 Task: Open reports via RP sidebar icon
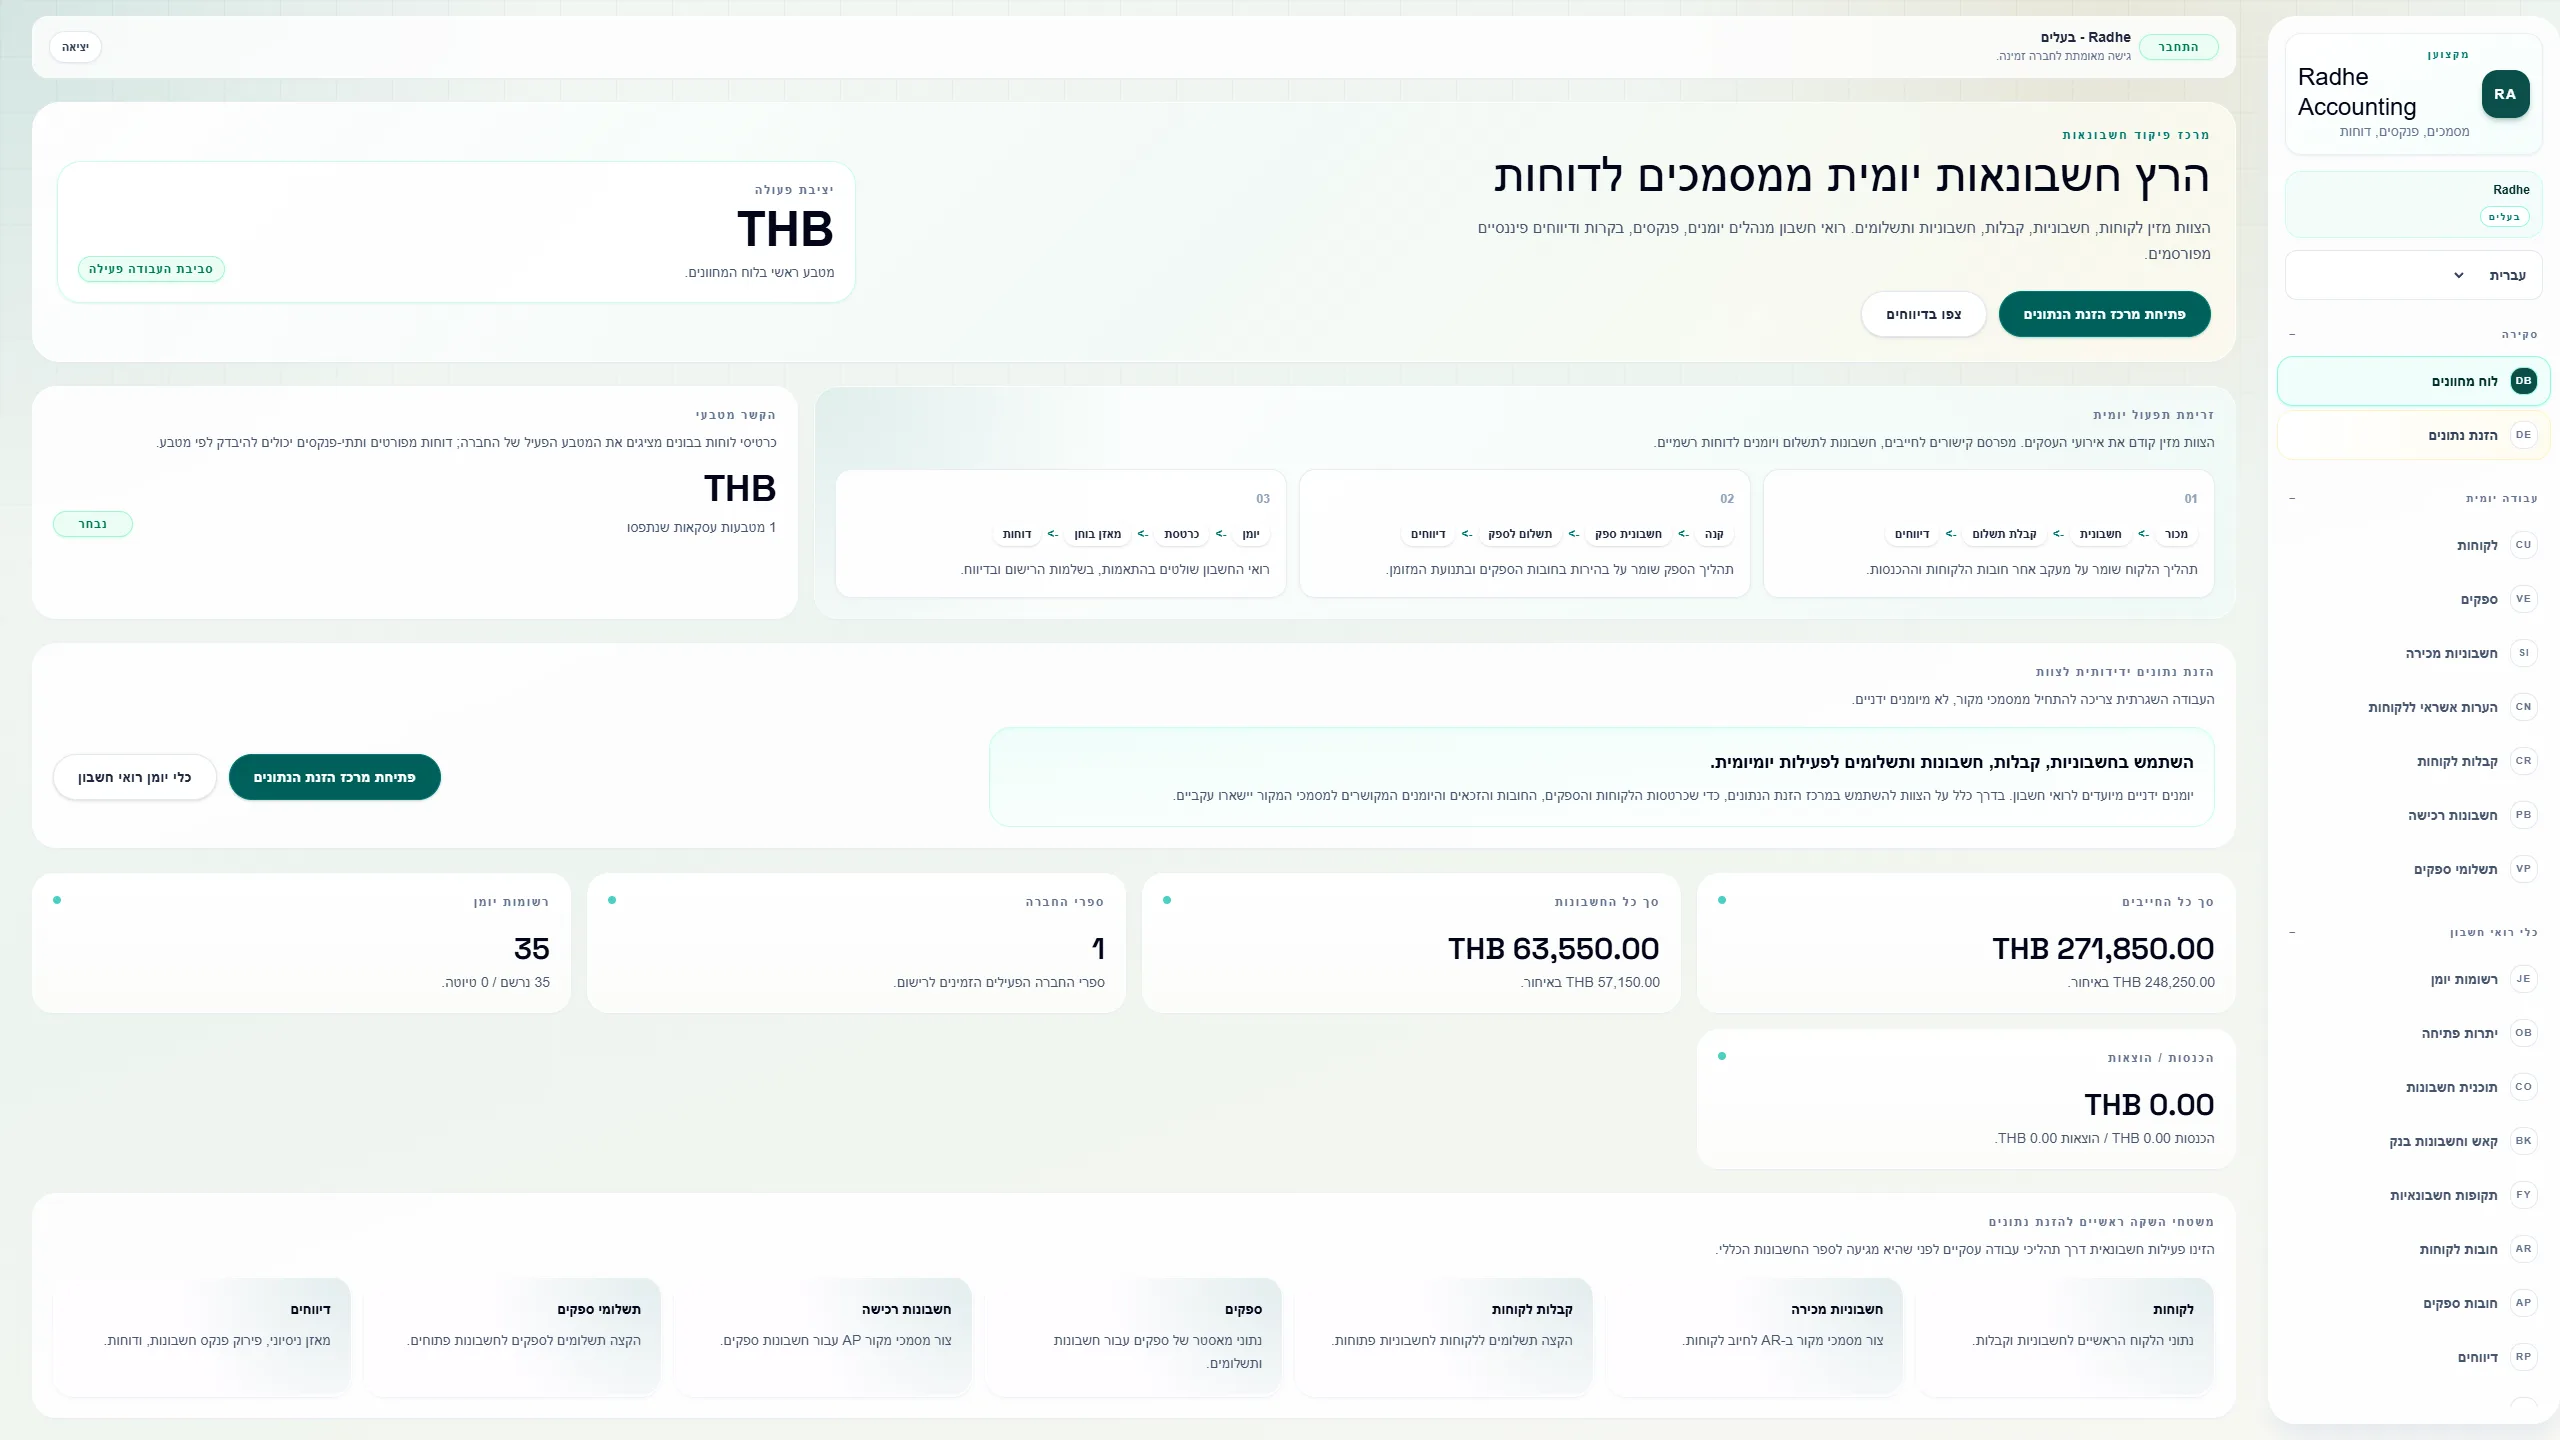coord(2523,1357)
